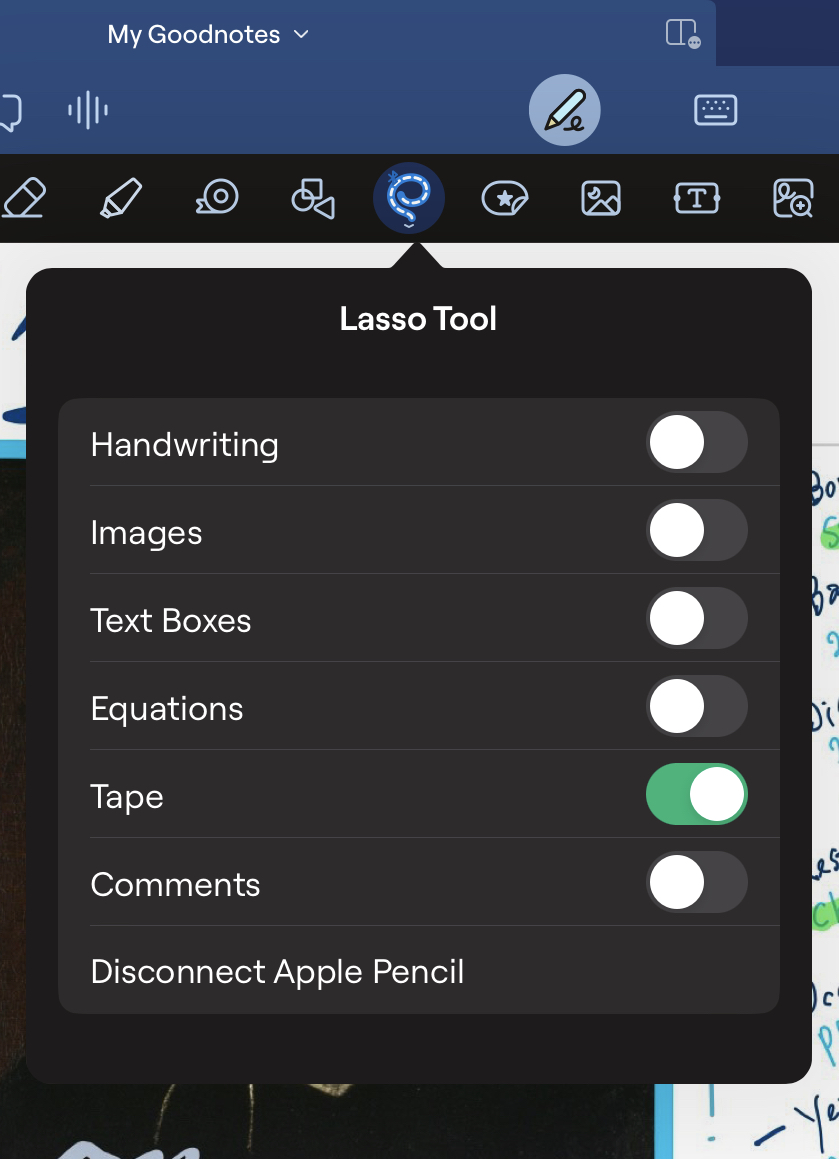Select the Image insertion tool
Viewport: 839px width, 1159px height.
[x=600, y=198]
